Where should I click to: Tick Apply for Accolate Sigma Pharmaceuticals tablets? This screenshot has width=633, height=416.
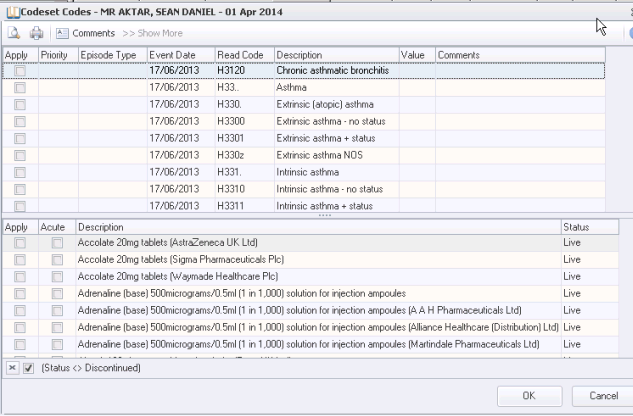19,260
